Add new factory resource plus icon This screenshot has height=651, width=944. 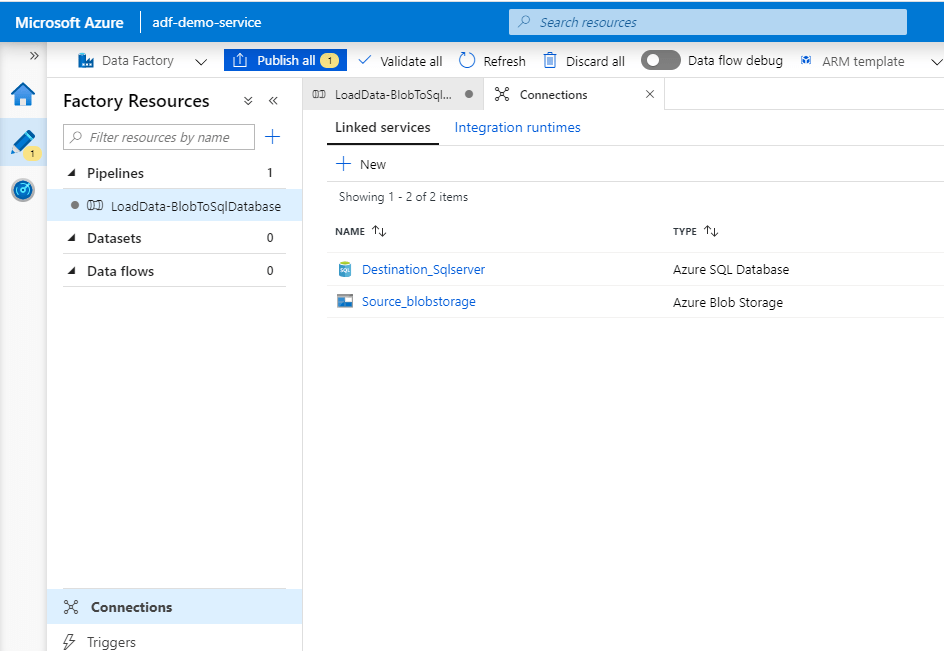click(x=272, y=137)
